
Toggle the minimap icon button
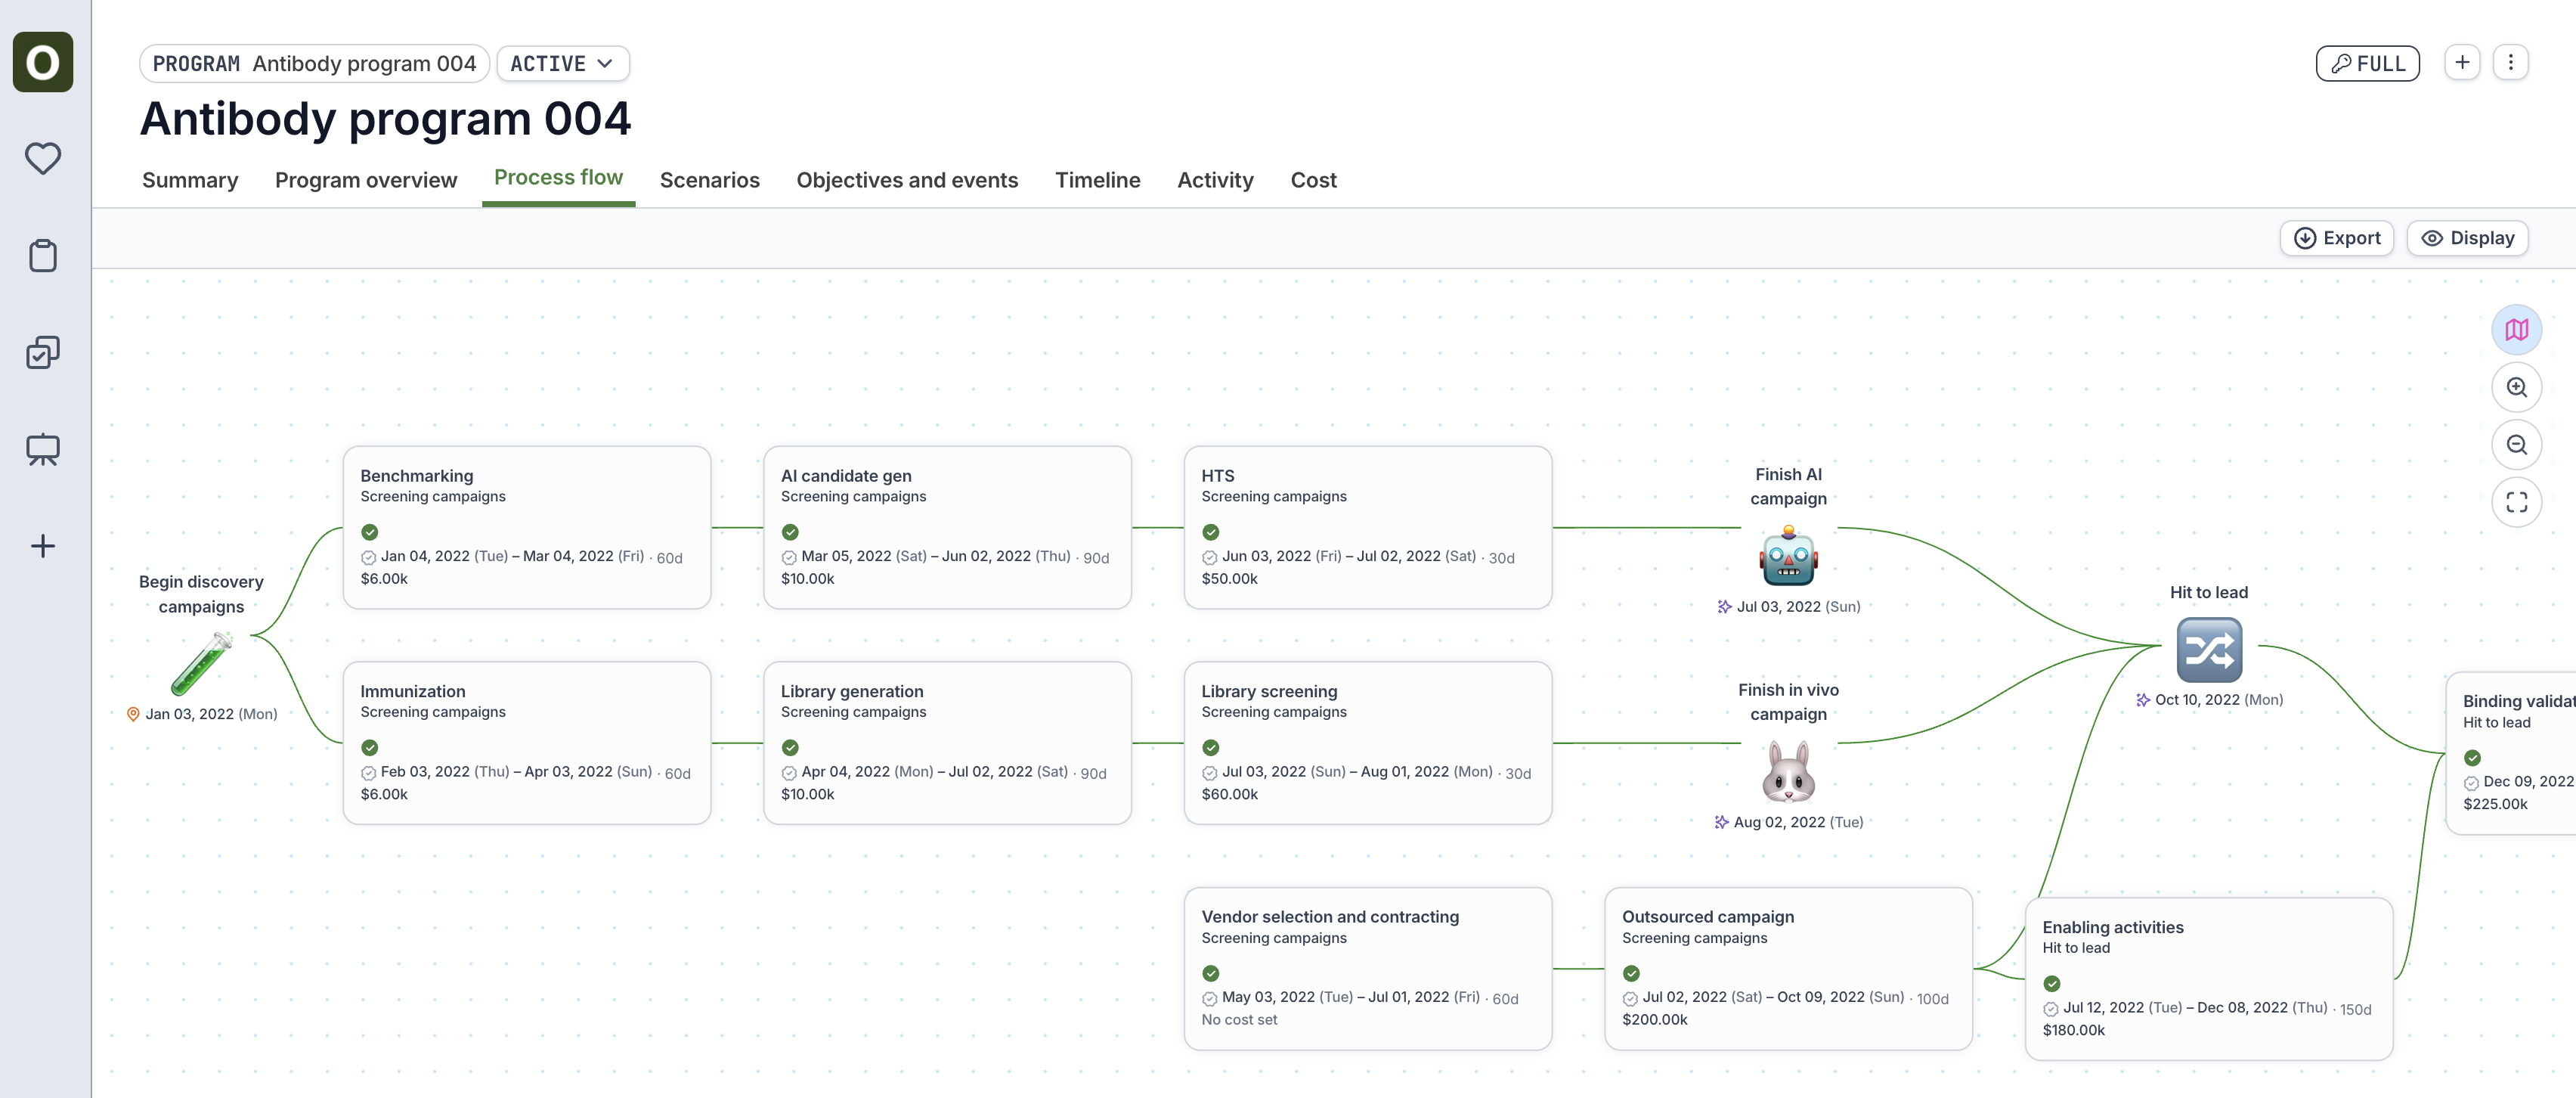(x=2516, y=330)
